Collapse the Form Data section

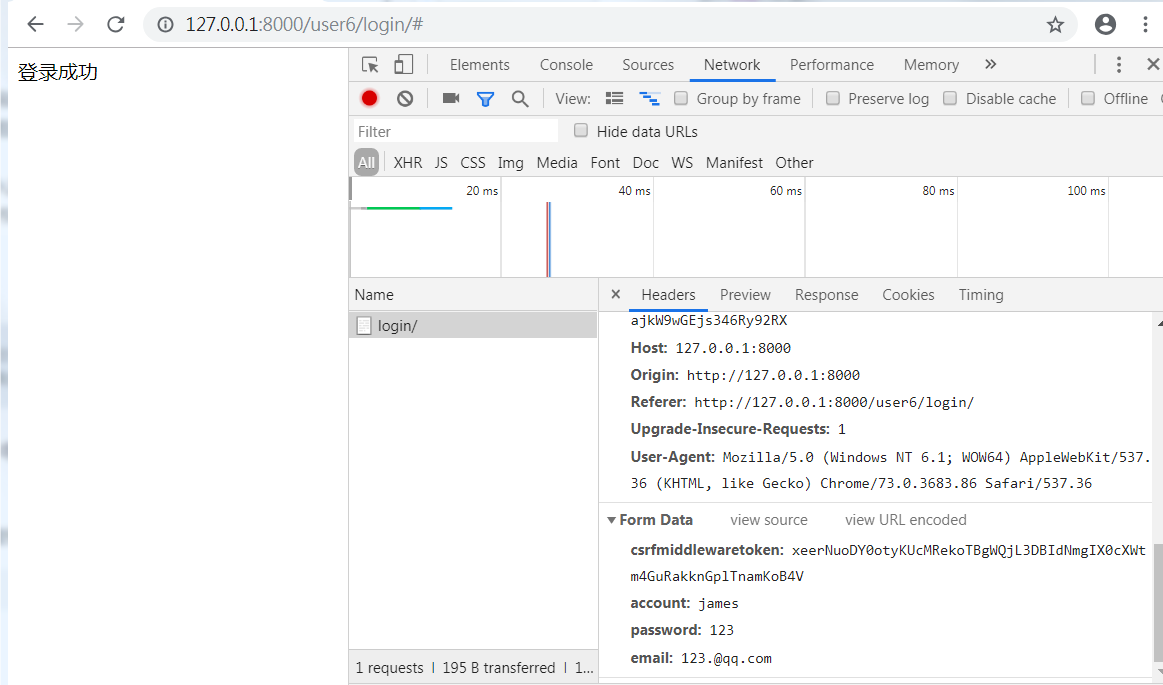pyautogui.click(x=611, y=520)
